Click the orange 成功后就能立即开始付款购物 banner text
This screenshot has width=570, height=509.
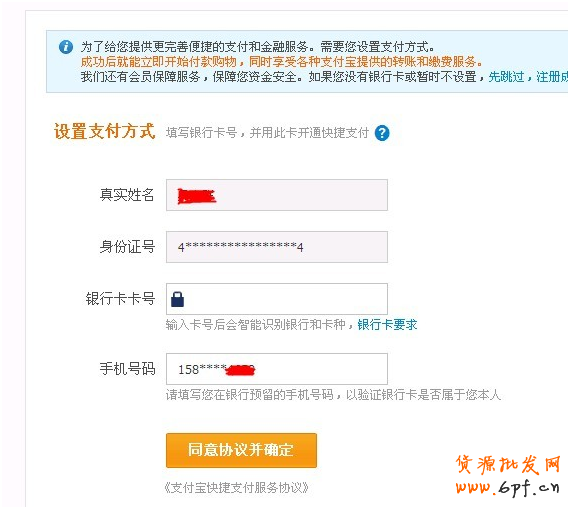158,62
